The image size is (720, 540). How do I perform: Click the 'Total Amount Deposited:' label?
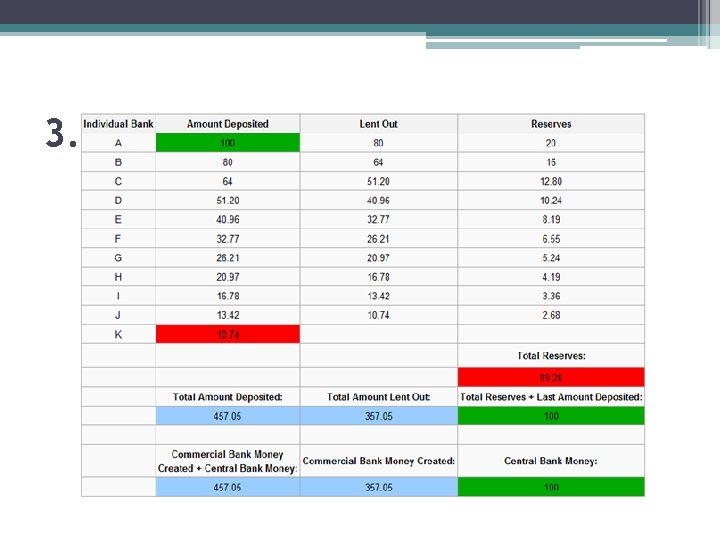point(228,397)
